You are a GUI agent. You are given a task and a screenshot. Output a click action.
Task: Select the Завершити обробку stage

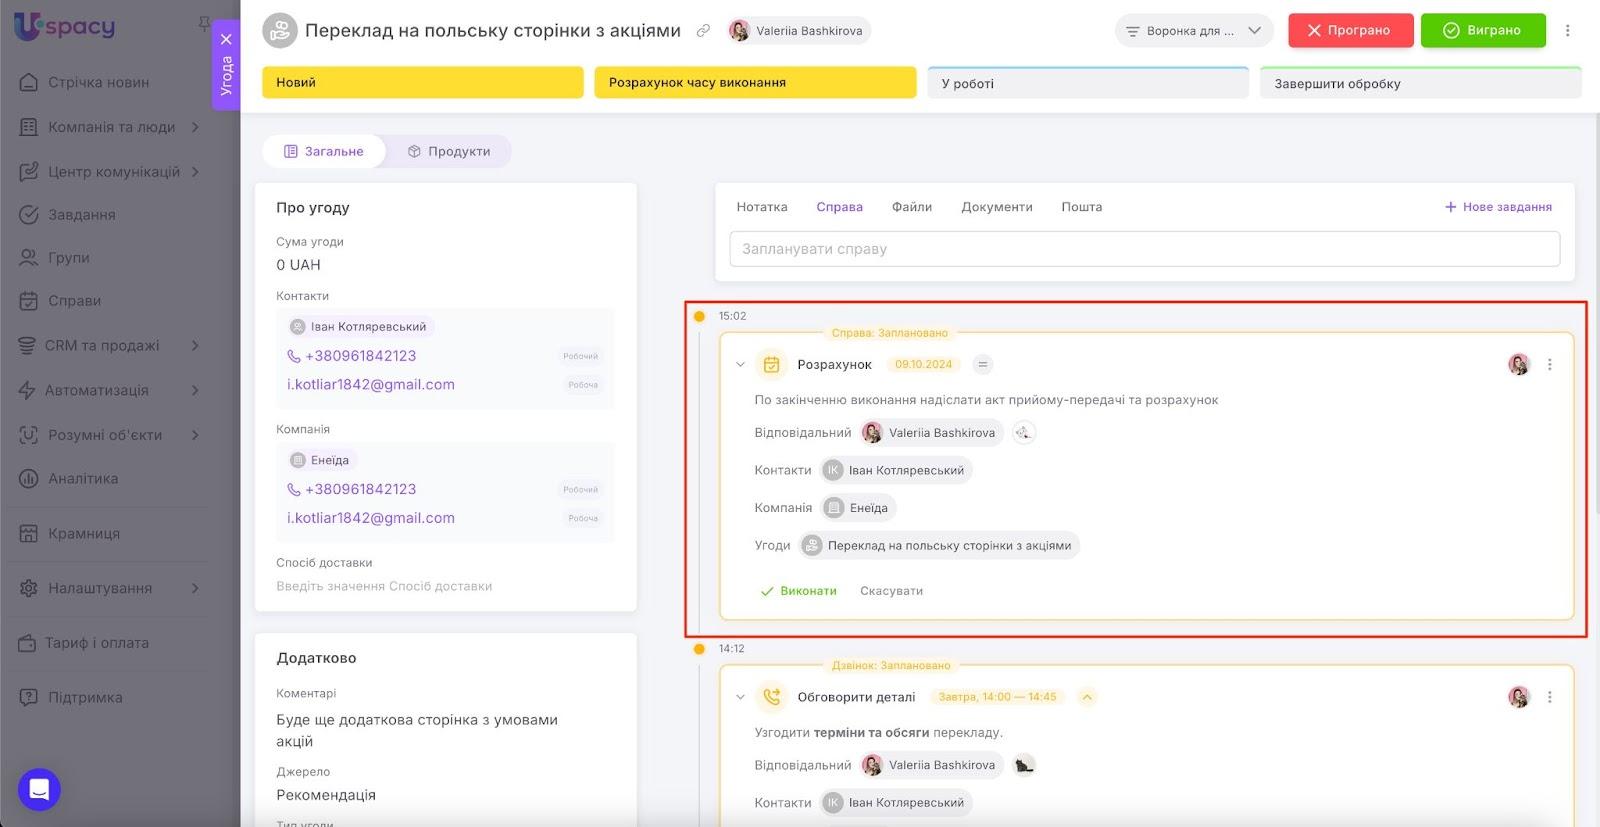(1419, 83)
